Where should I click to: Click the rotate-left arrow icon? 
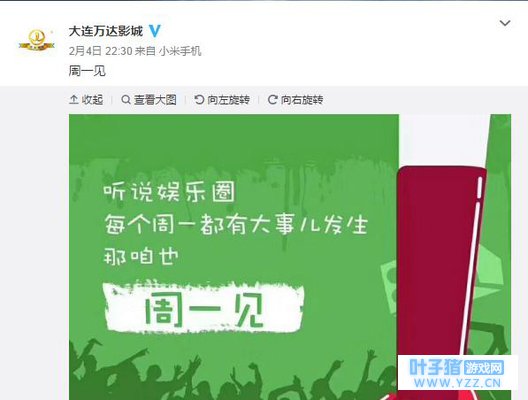tap(199, 99)
